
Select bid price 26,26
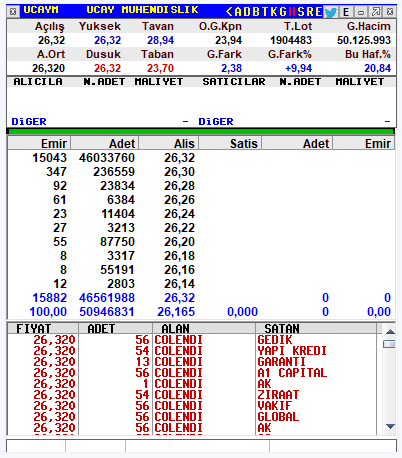click(179, 200)
